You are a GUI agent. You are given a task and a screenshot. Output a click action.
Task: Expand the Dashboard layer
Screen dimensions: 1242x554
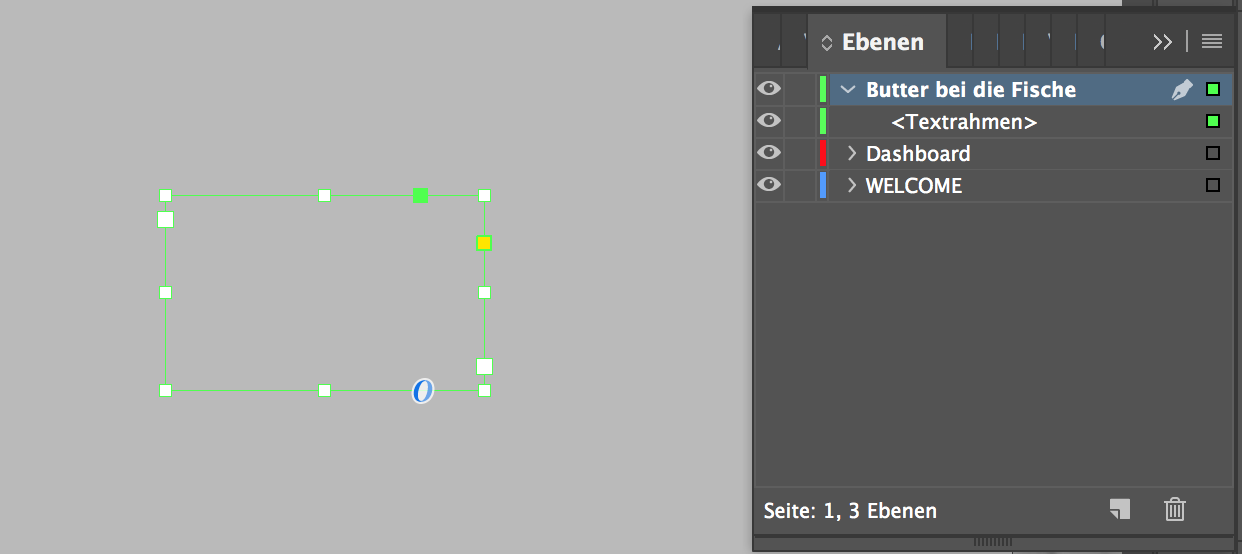click(852, 154)
